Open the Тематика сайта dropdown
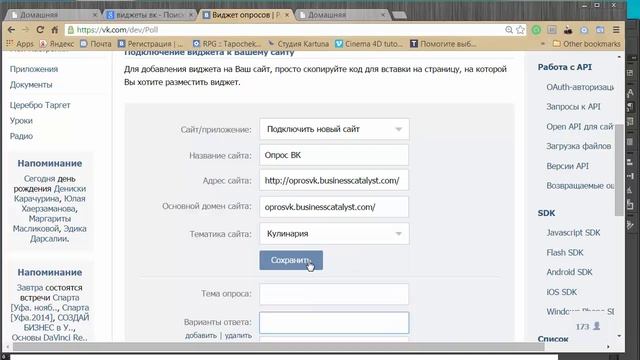 pyautogui.click(x=334, y=234)
